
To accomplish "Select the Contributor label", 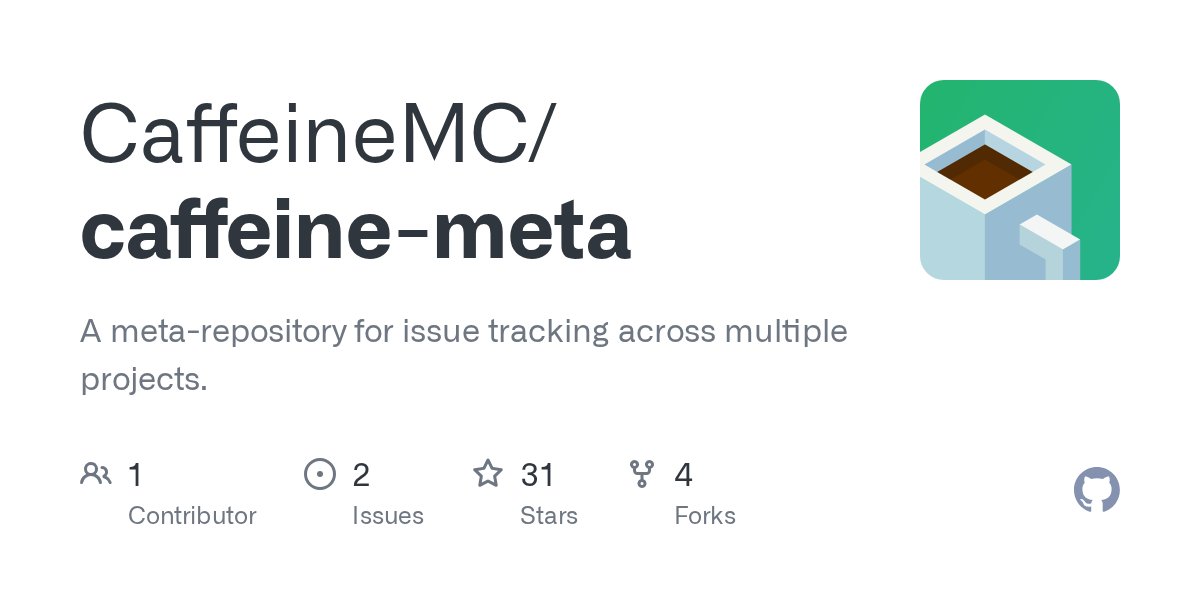I will 192,516.
